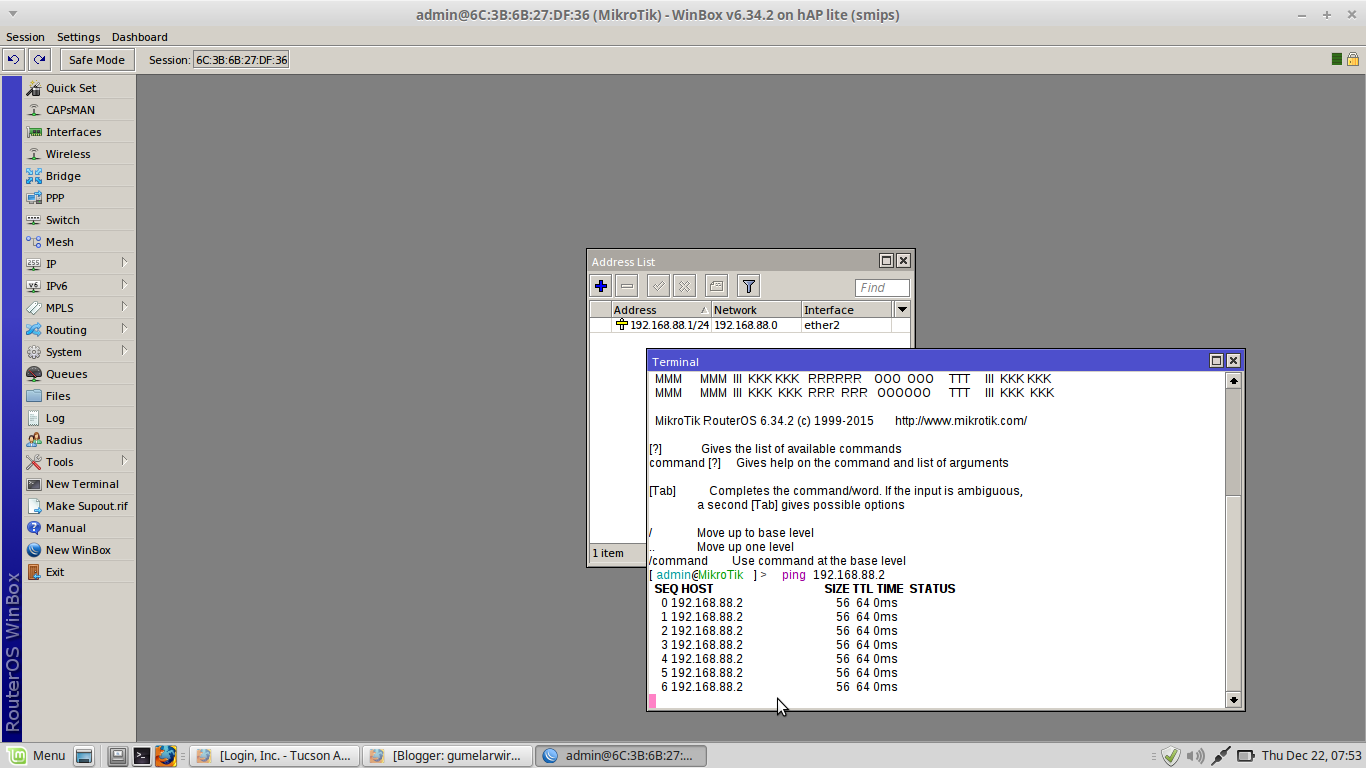Open Interfaces in the sidebar

tap(79, 132)
